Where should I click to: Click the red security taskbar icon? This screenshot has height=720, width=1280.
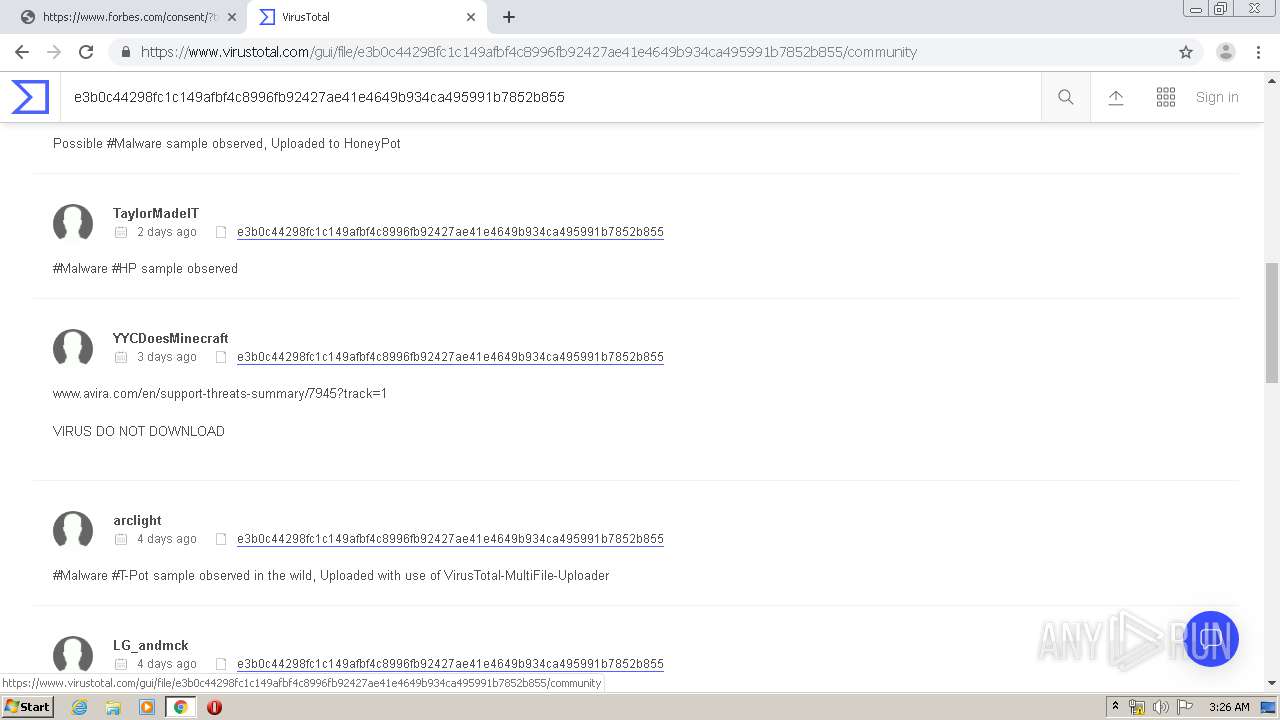[x=214, y=707]
